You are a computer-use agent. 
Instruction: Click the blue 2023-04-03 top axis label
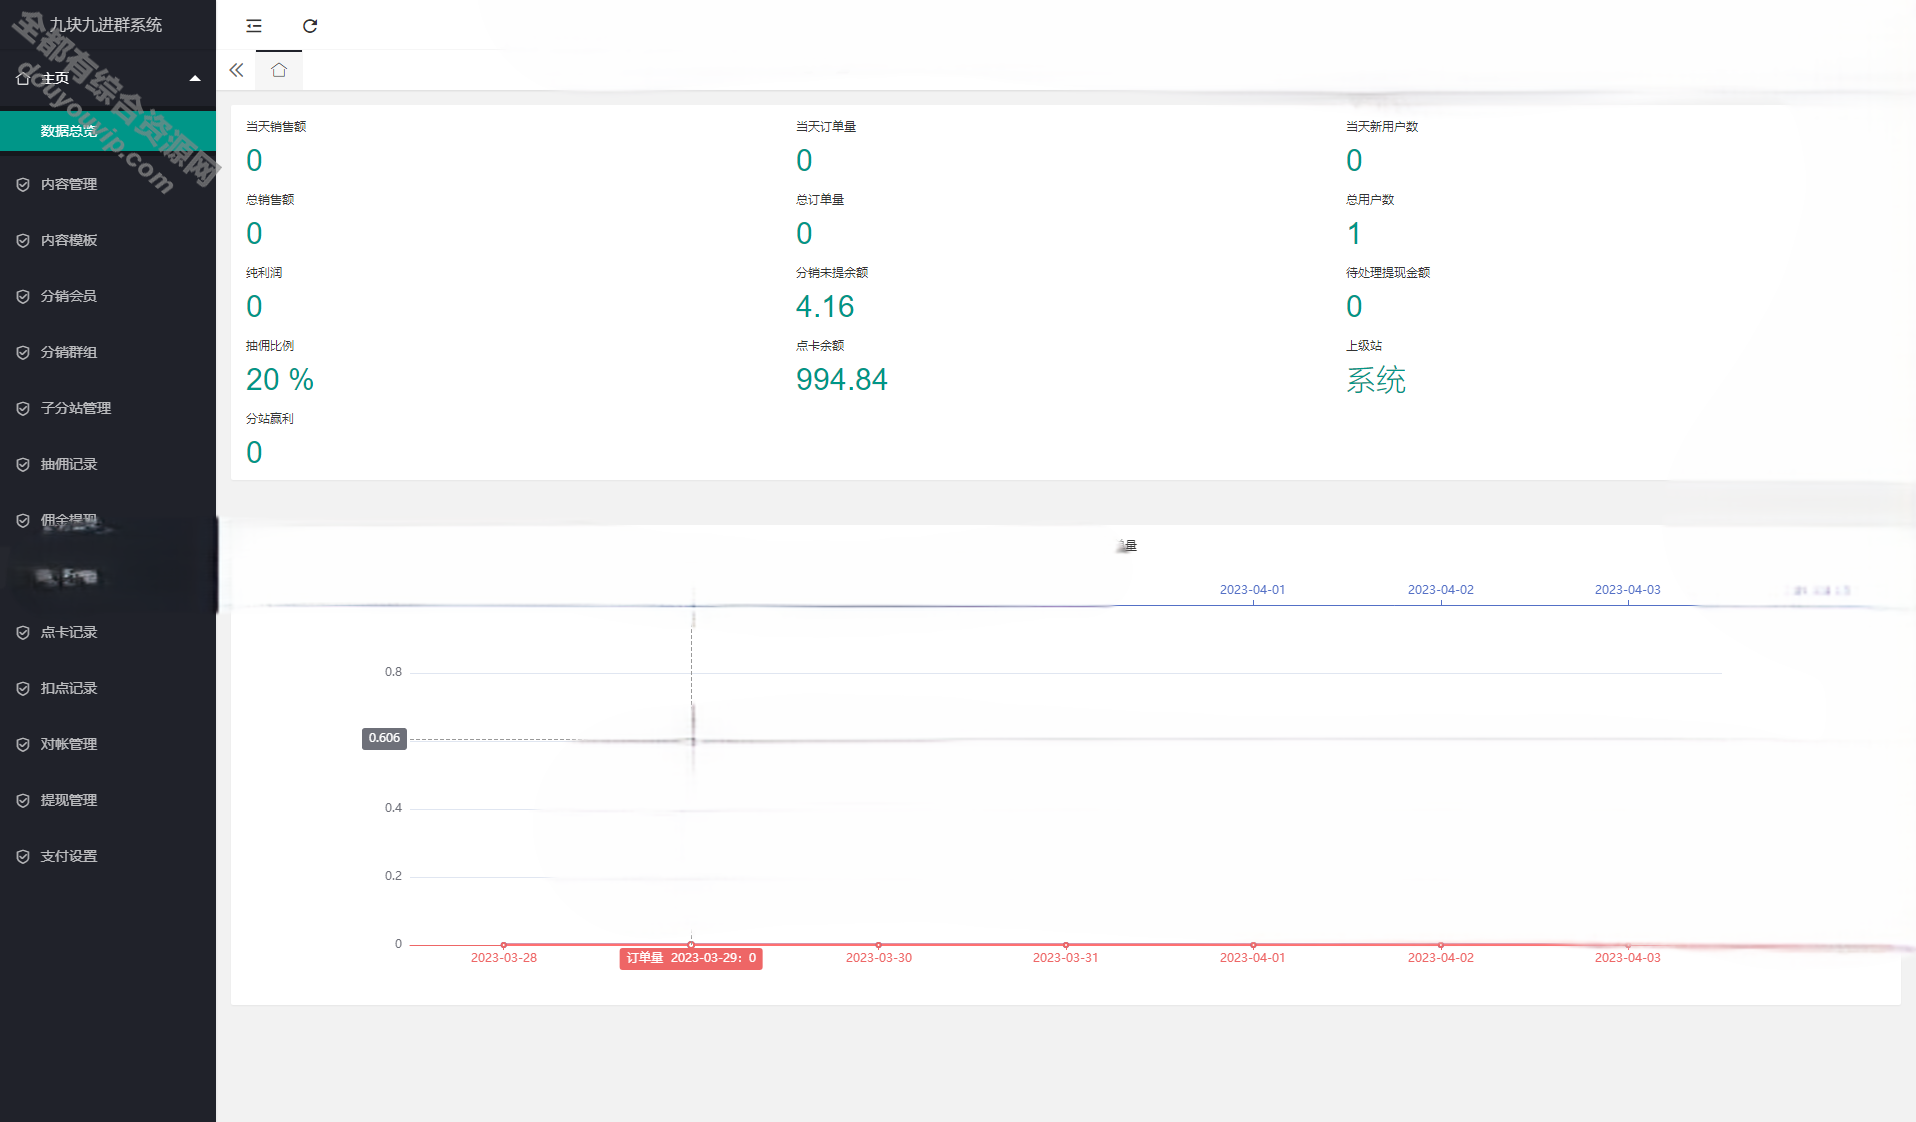(x=1628, y=590)
